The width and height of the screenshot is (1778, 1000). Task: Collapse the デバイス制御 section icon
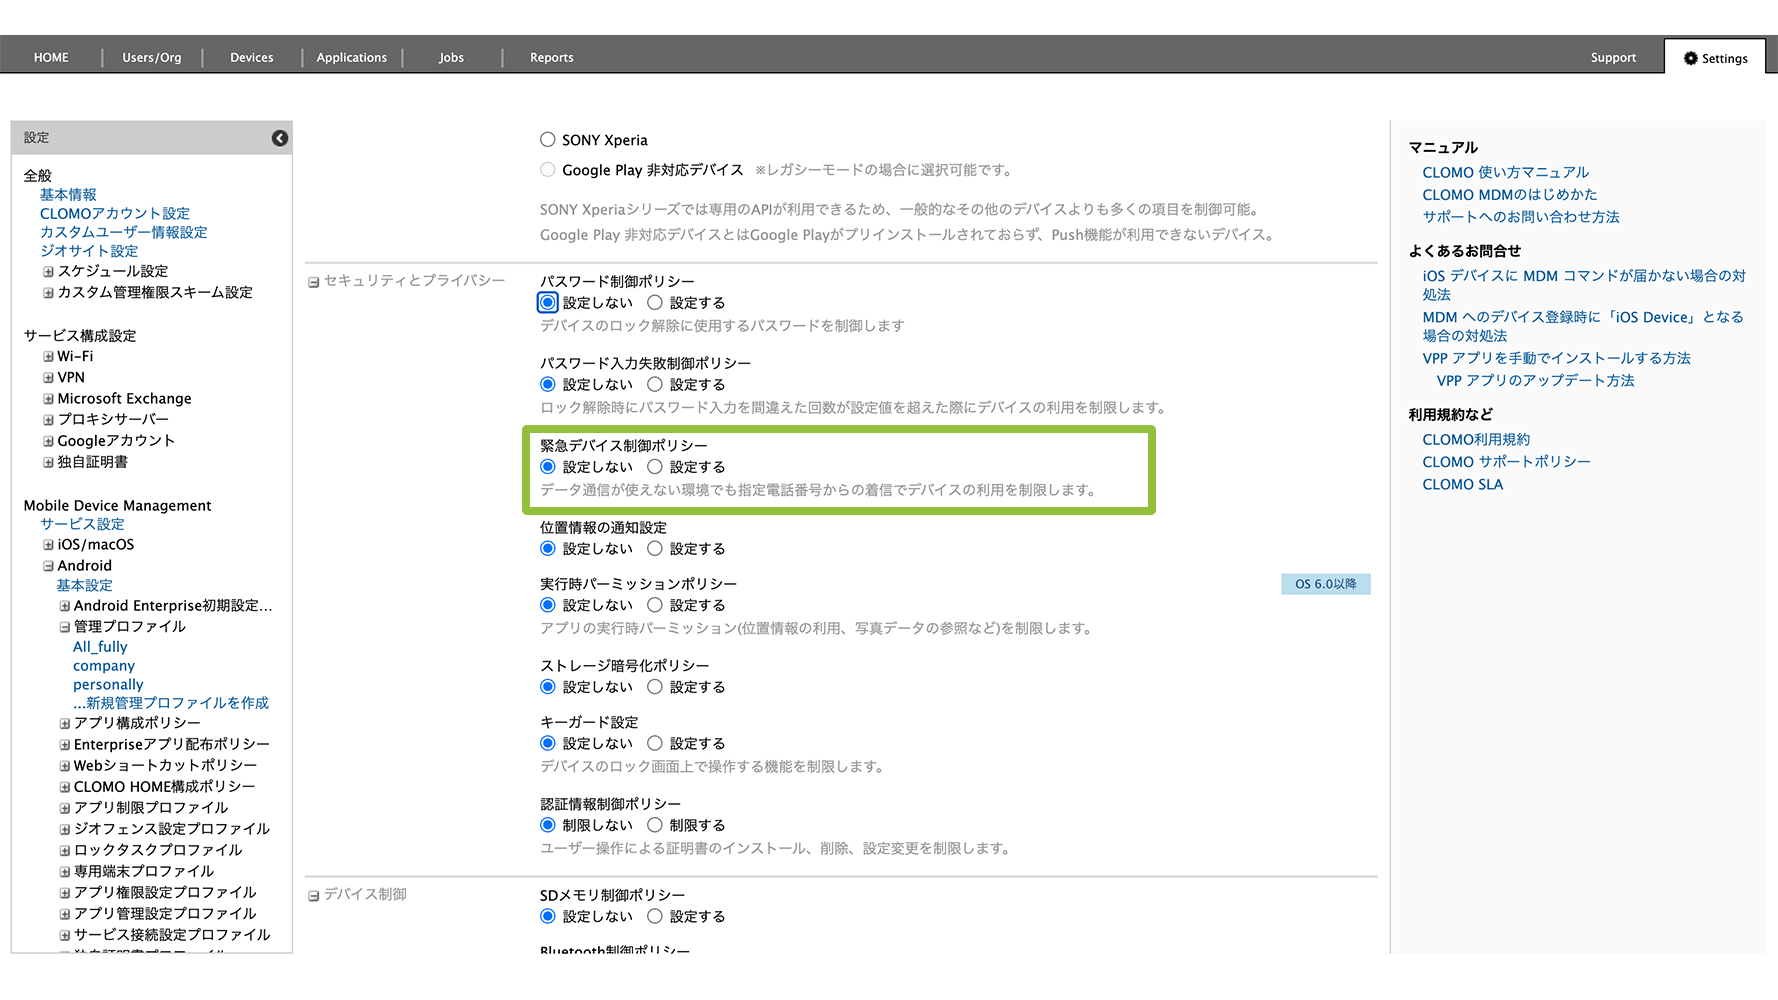[313, 896]
